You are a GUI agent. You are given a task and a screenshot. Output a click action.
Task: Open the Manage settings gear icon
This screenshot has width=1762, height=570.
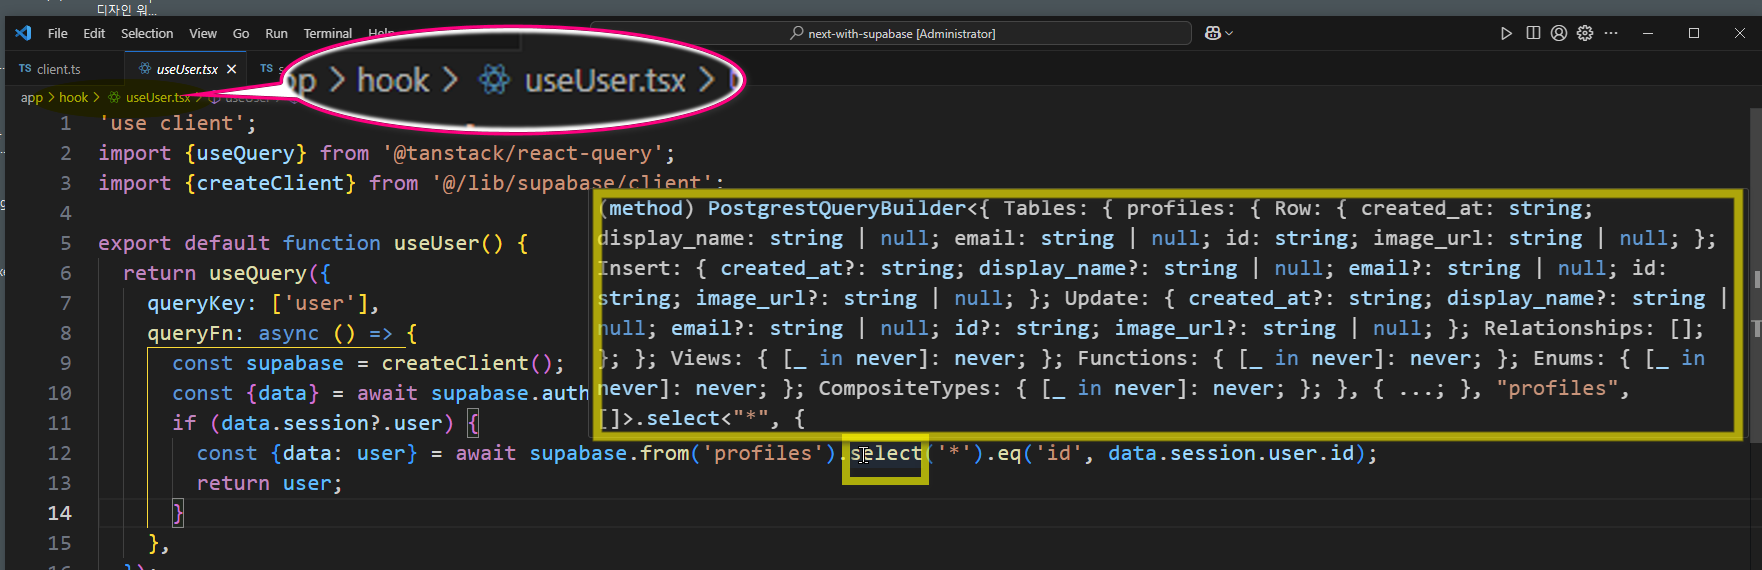[1585, 33]
